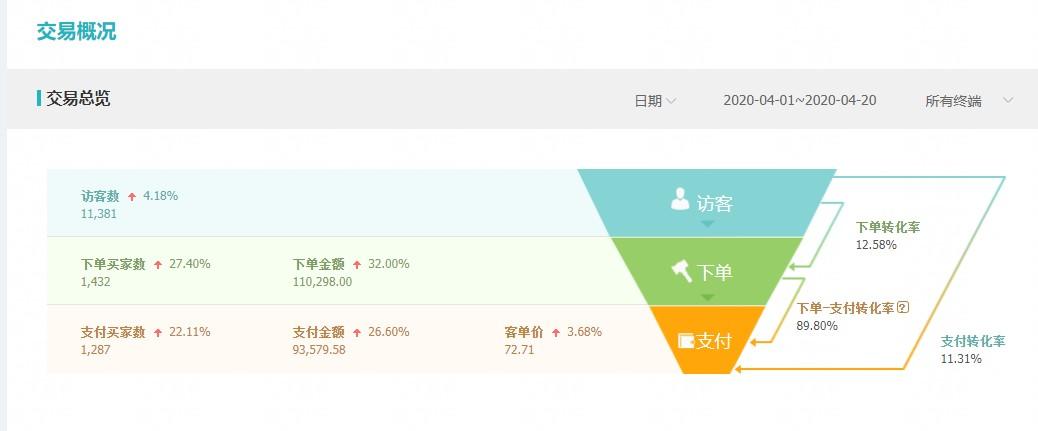The height and width of the screenshot is (431, 1038).
Task: Click the chevron arrow next to 所有终端
Action: (1007, 100)
